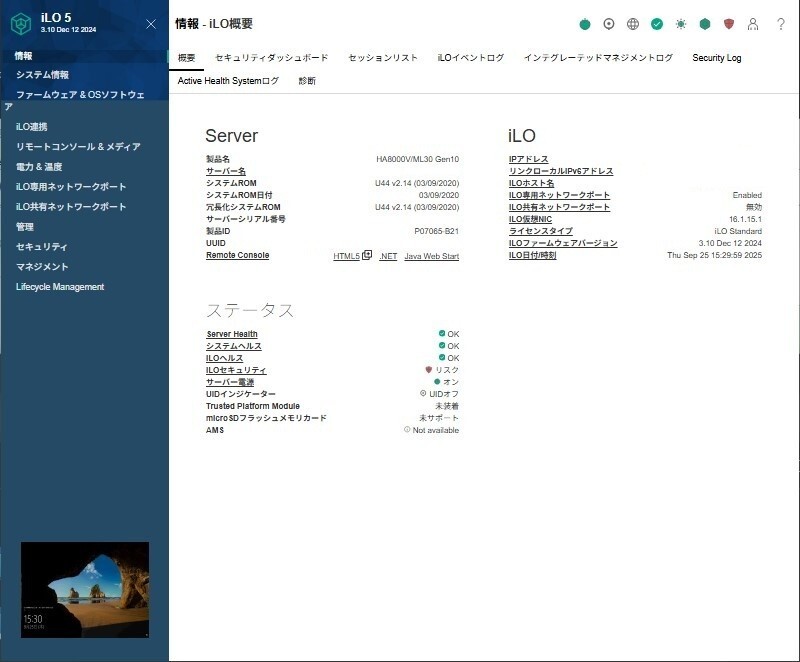Click the サーバー電源 status link
The height and width of the screenshot is (662, 800).
[x=230, y=382]
